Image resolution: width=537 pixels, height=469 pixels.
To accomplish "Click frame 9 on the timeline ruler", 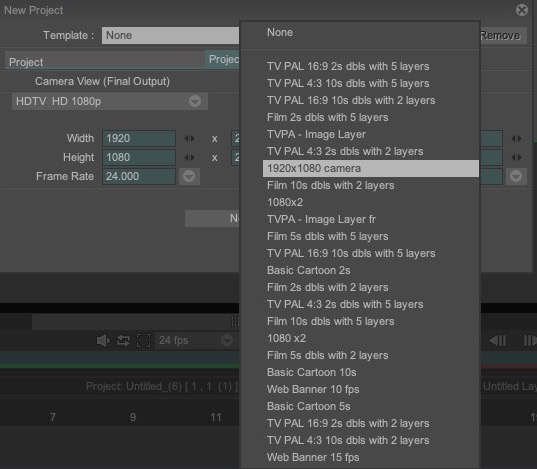I will coord(133,417).
